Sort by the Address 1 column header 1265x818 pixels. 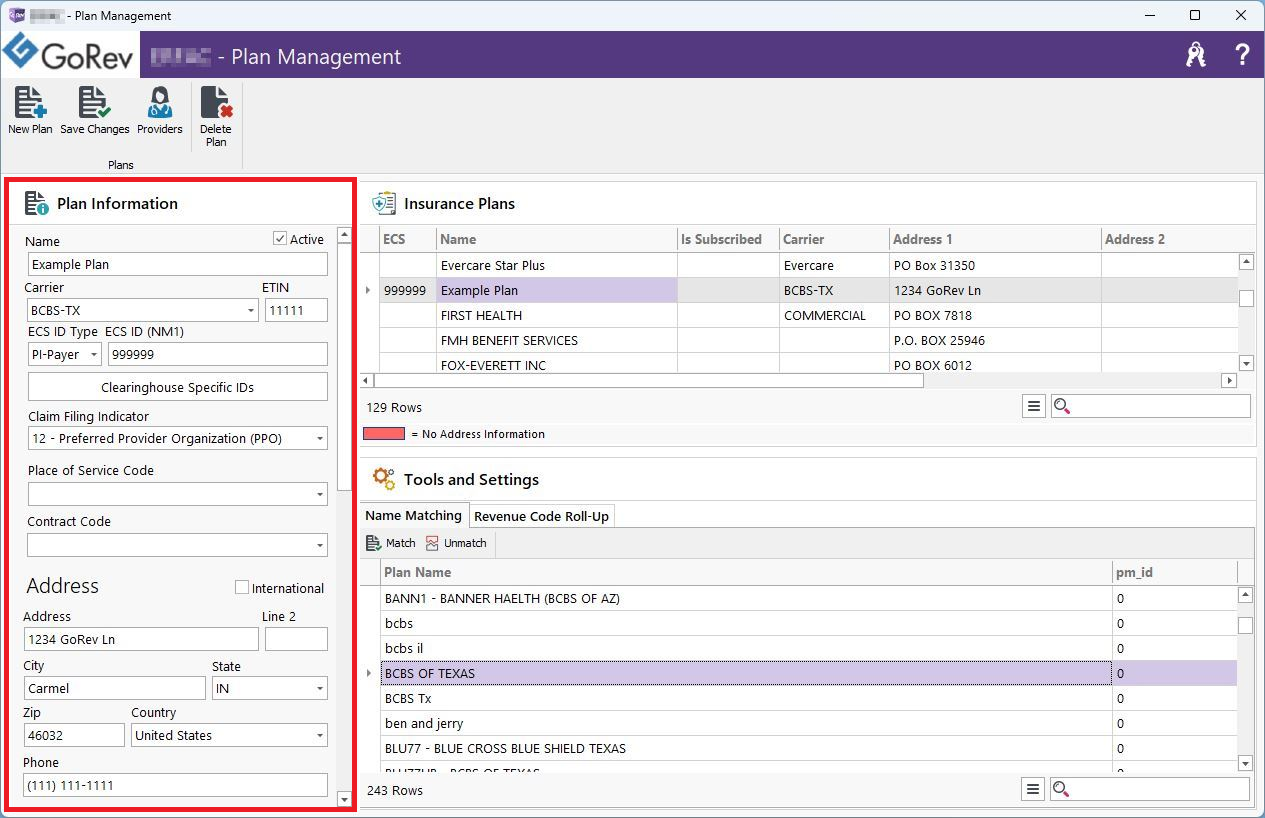tap(995, 239)
